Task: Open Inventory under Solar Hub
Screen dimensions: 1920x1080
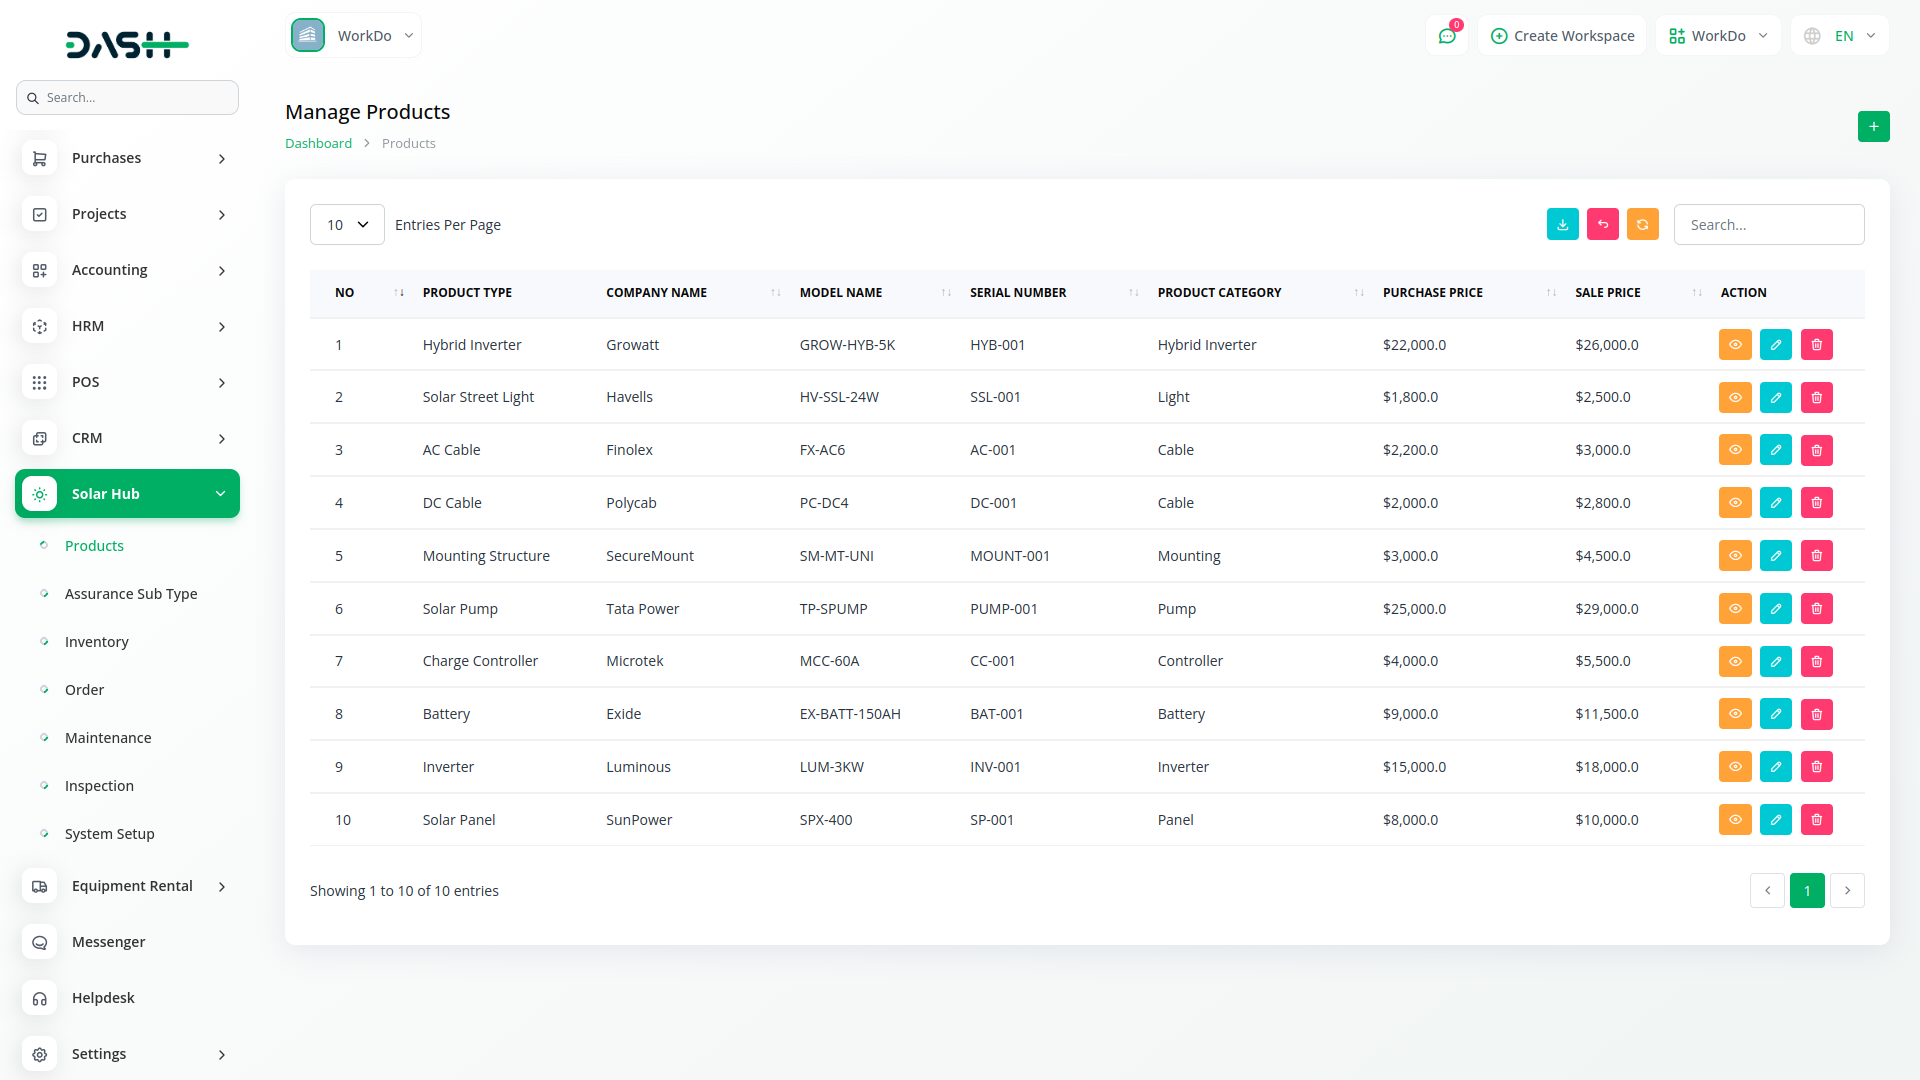Action: tap(96, 642)
